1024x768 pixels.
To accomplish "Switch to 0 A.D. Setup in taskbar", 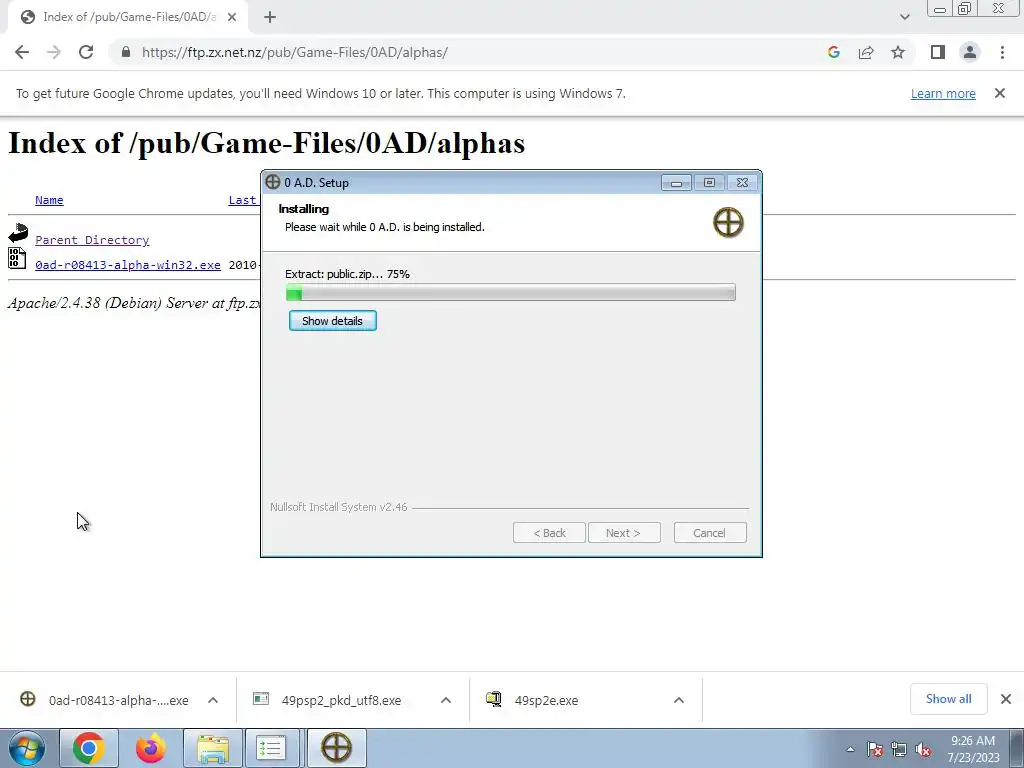I will (336, 748).
